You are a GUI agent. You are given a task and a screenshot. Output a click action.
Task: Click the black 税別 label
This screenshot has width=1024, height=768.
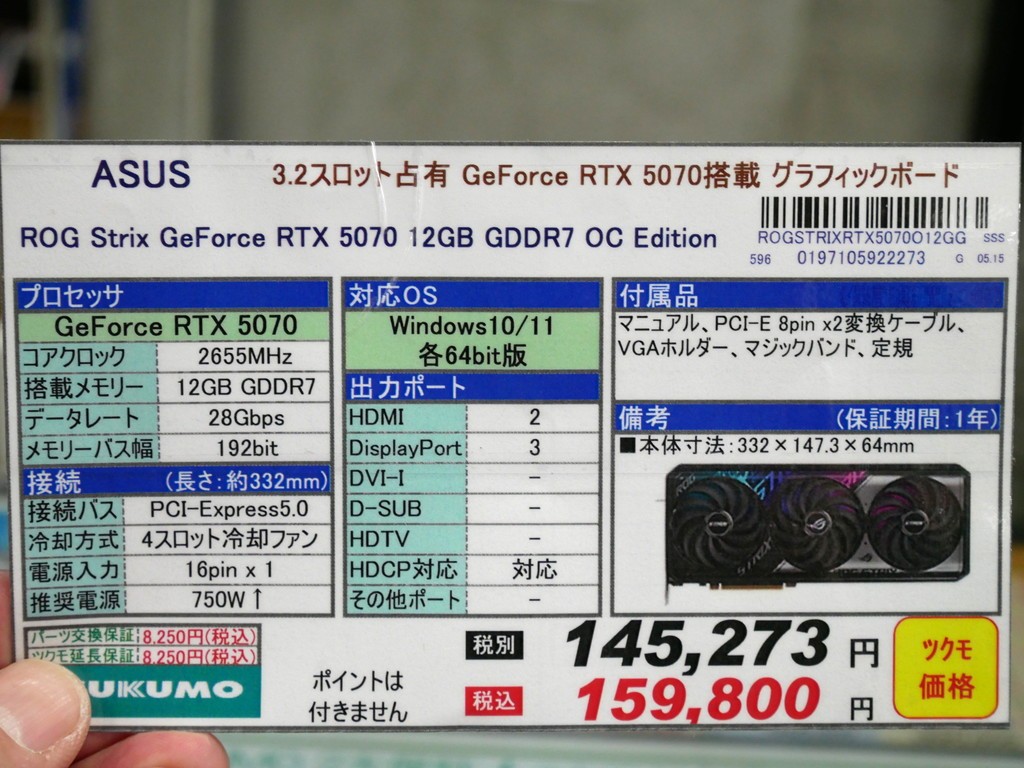[x=494, y=645]
